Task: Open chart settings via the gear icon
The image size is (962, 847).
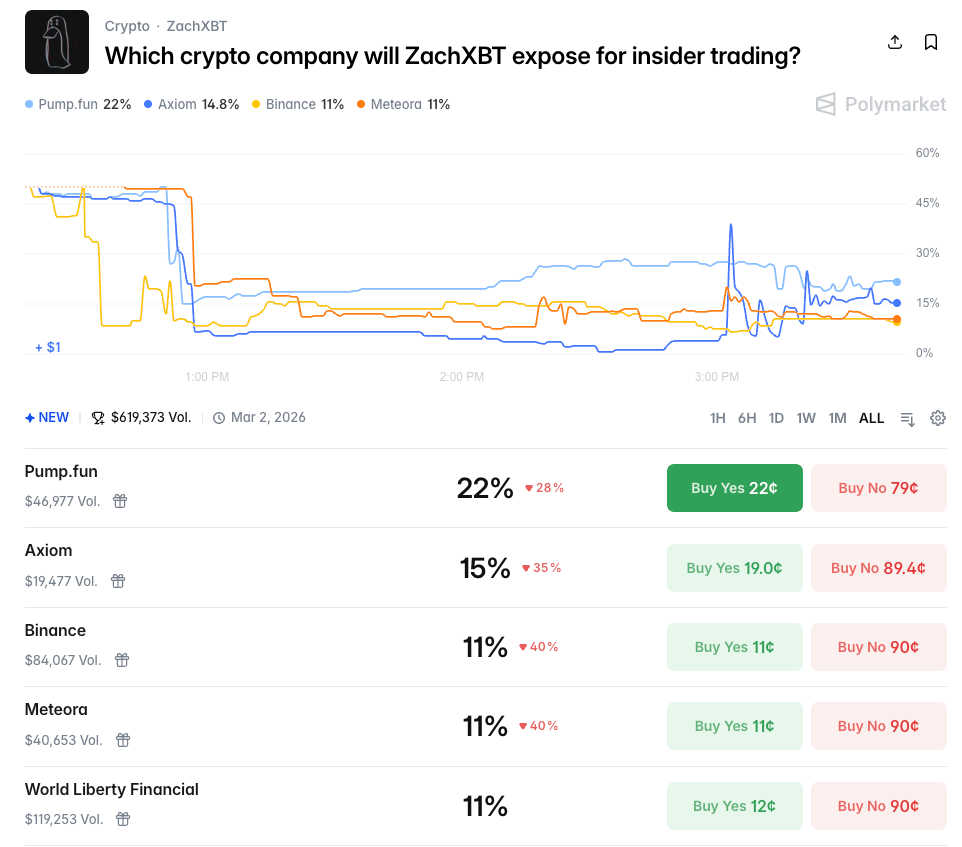Action: pos(937,418)
